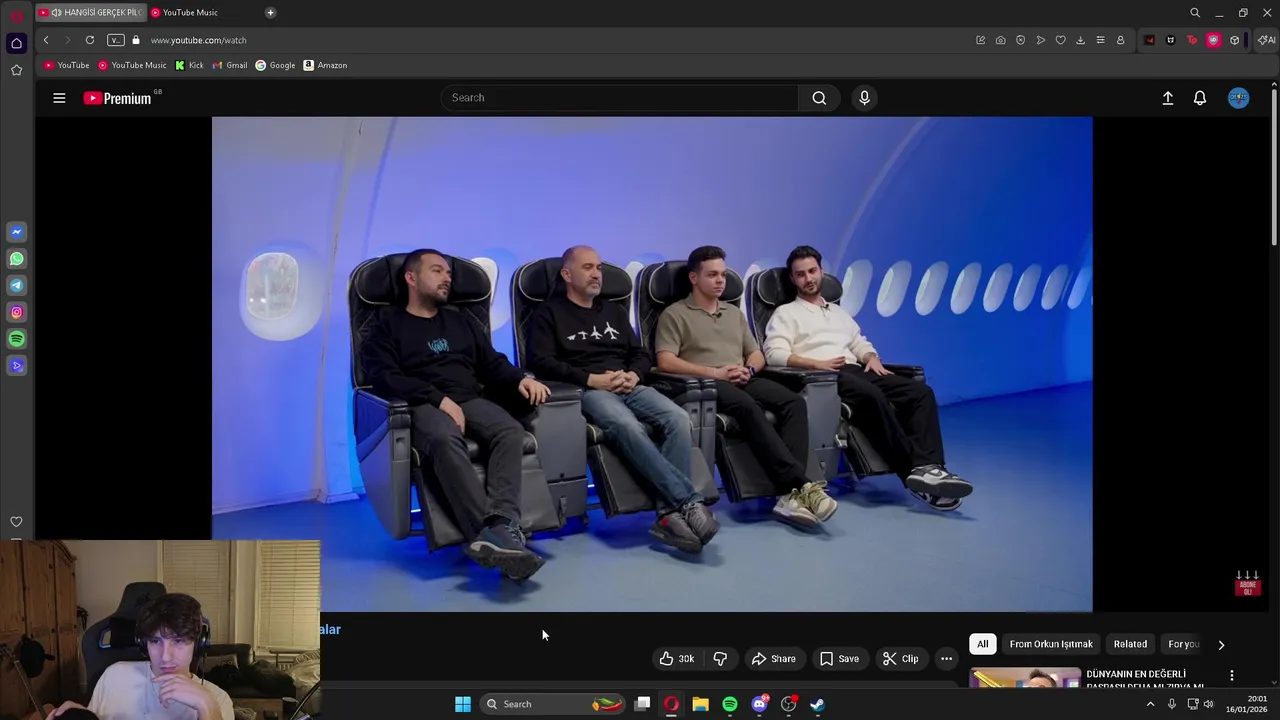Image resolution: width=1280 pixels, height=720 pixels.
Task: Show hidden system tray icons chevron
Action: point(1150,704)
